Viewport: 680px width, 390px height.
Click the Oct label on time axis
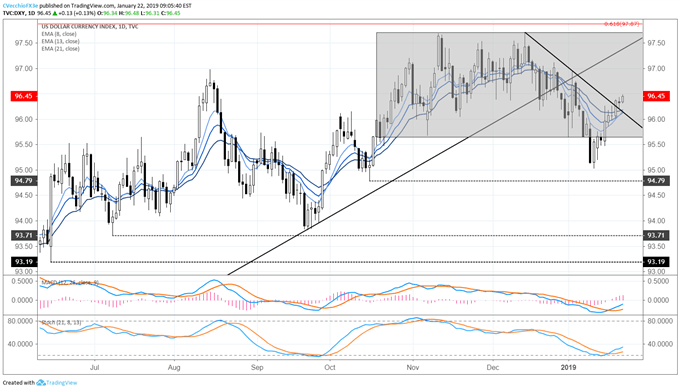[330, 367]
